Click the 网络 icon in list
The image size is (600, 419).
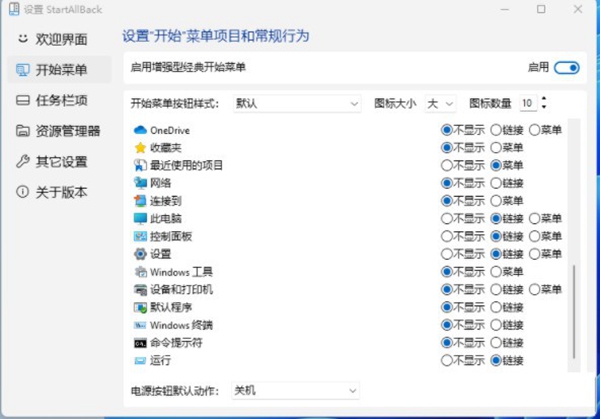click(x=140, y=183)
